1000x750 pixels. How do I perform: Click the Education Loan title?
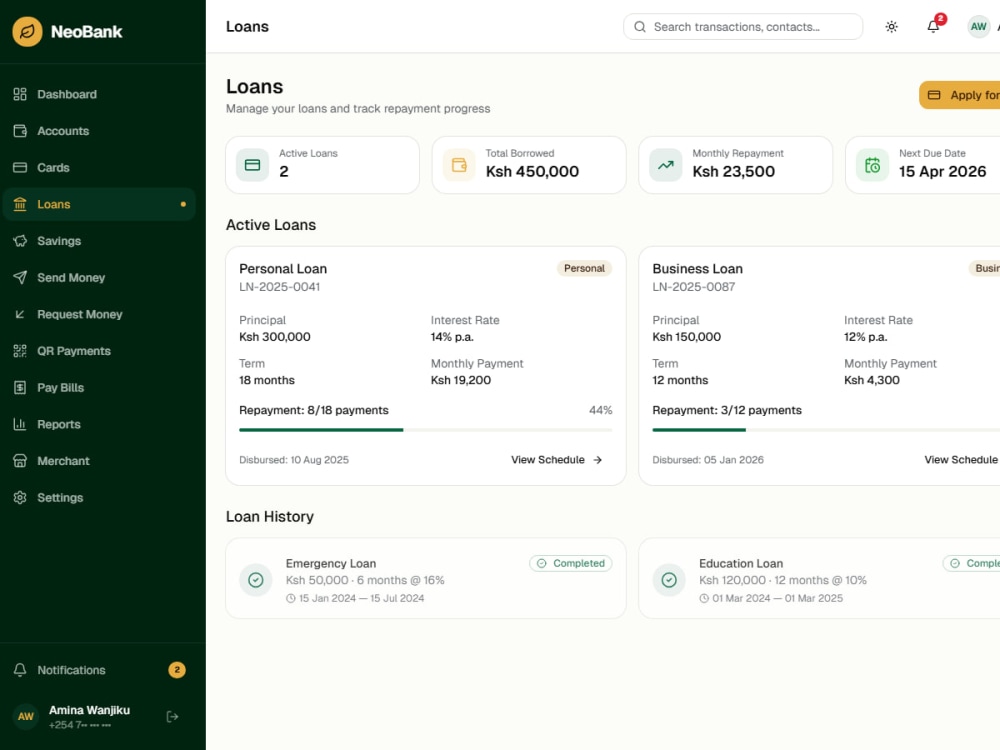pyautogui.click(x=740, y=563)
